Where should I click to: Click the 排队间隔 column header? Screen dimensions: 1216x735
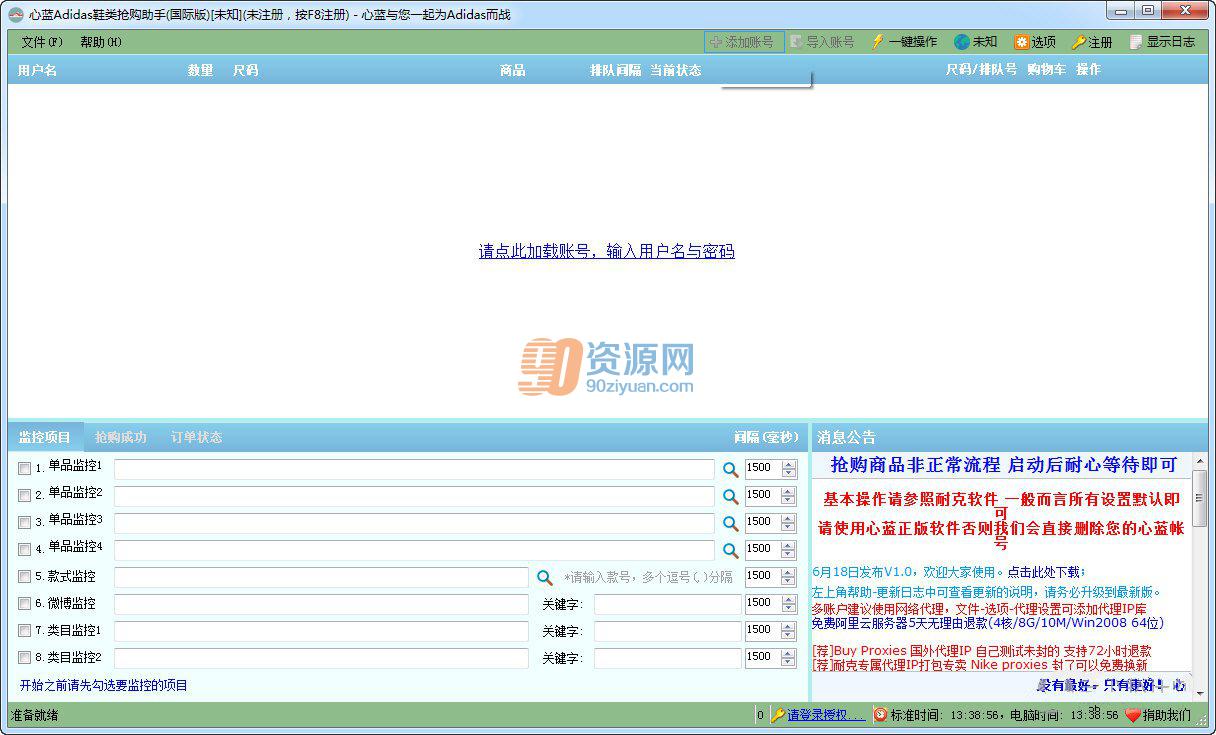[615, 70]
